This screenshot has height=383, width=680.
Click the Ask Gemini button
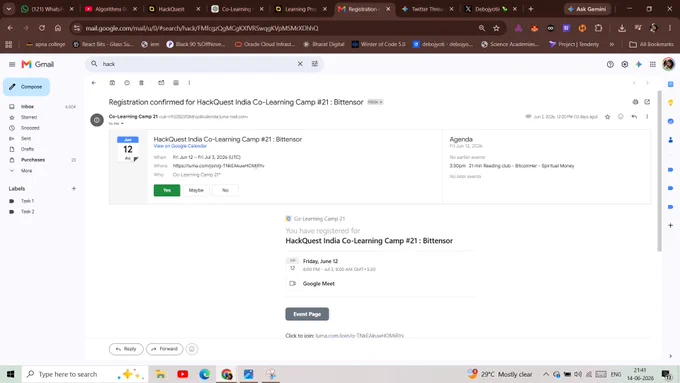[x=588, y=9]
